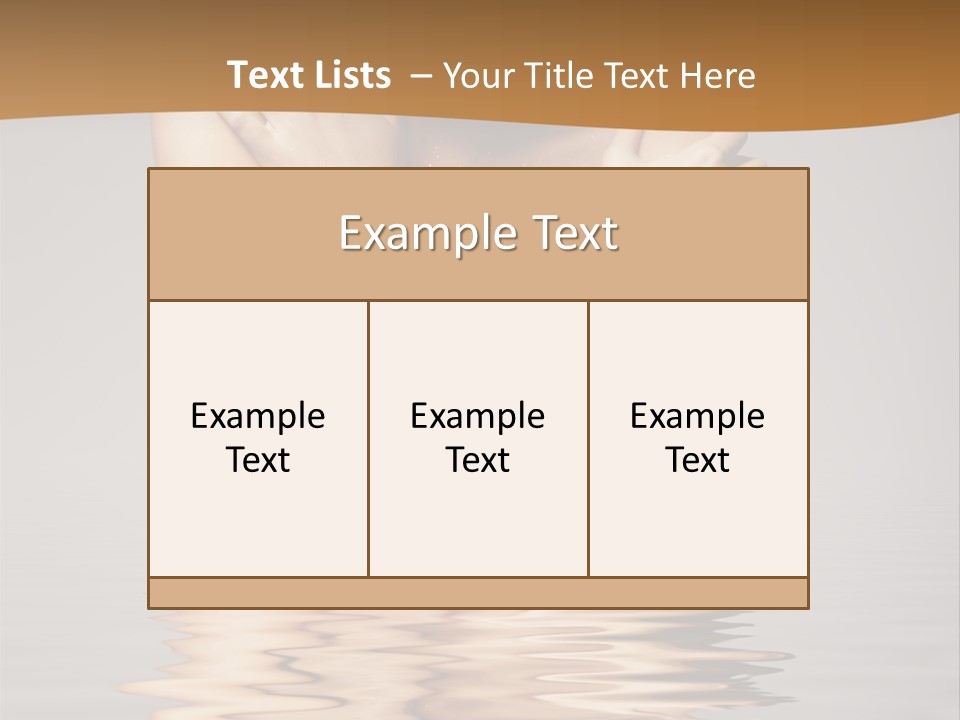960x720 pixels.
Task: Click the thin tan bar beneath the cells
Action: (x=478, y=593)
